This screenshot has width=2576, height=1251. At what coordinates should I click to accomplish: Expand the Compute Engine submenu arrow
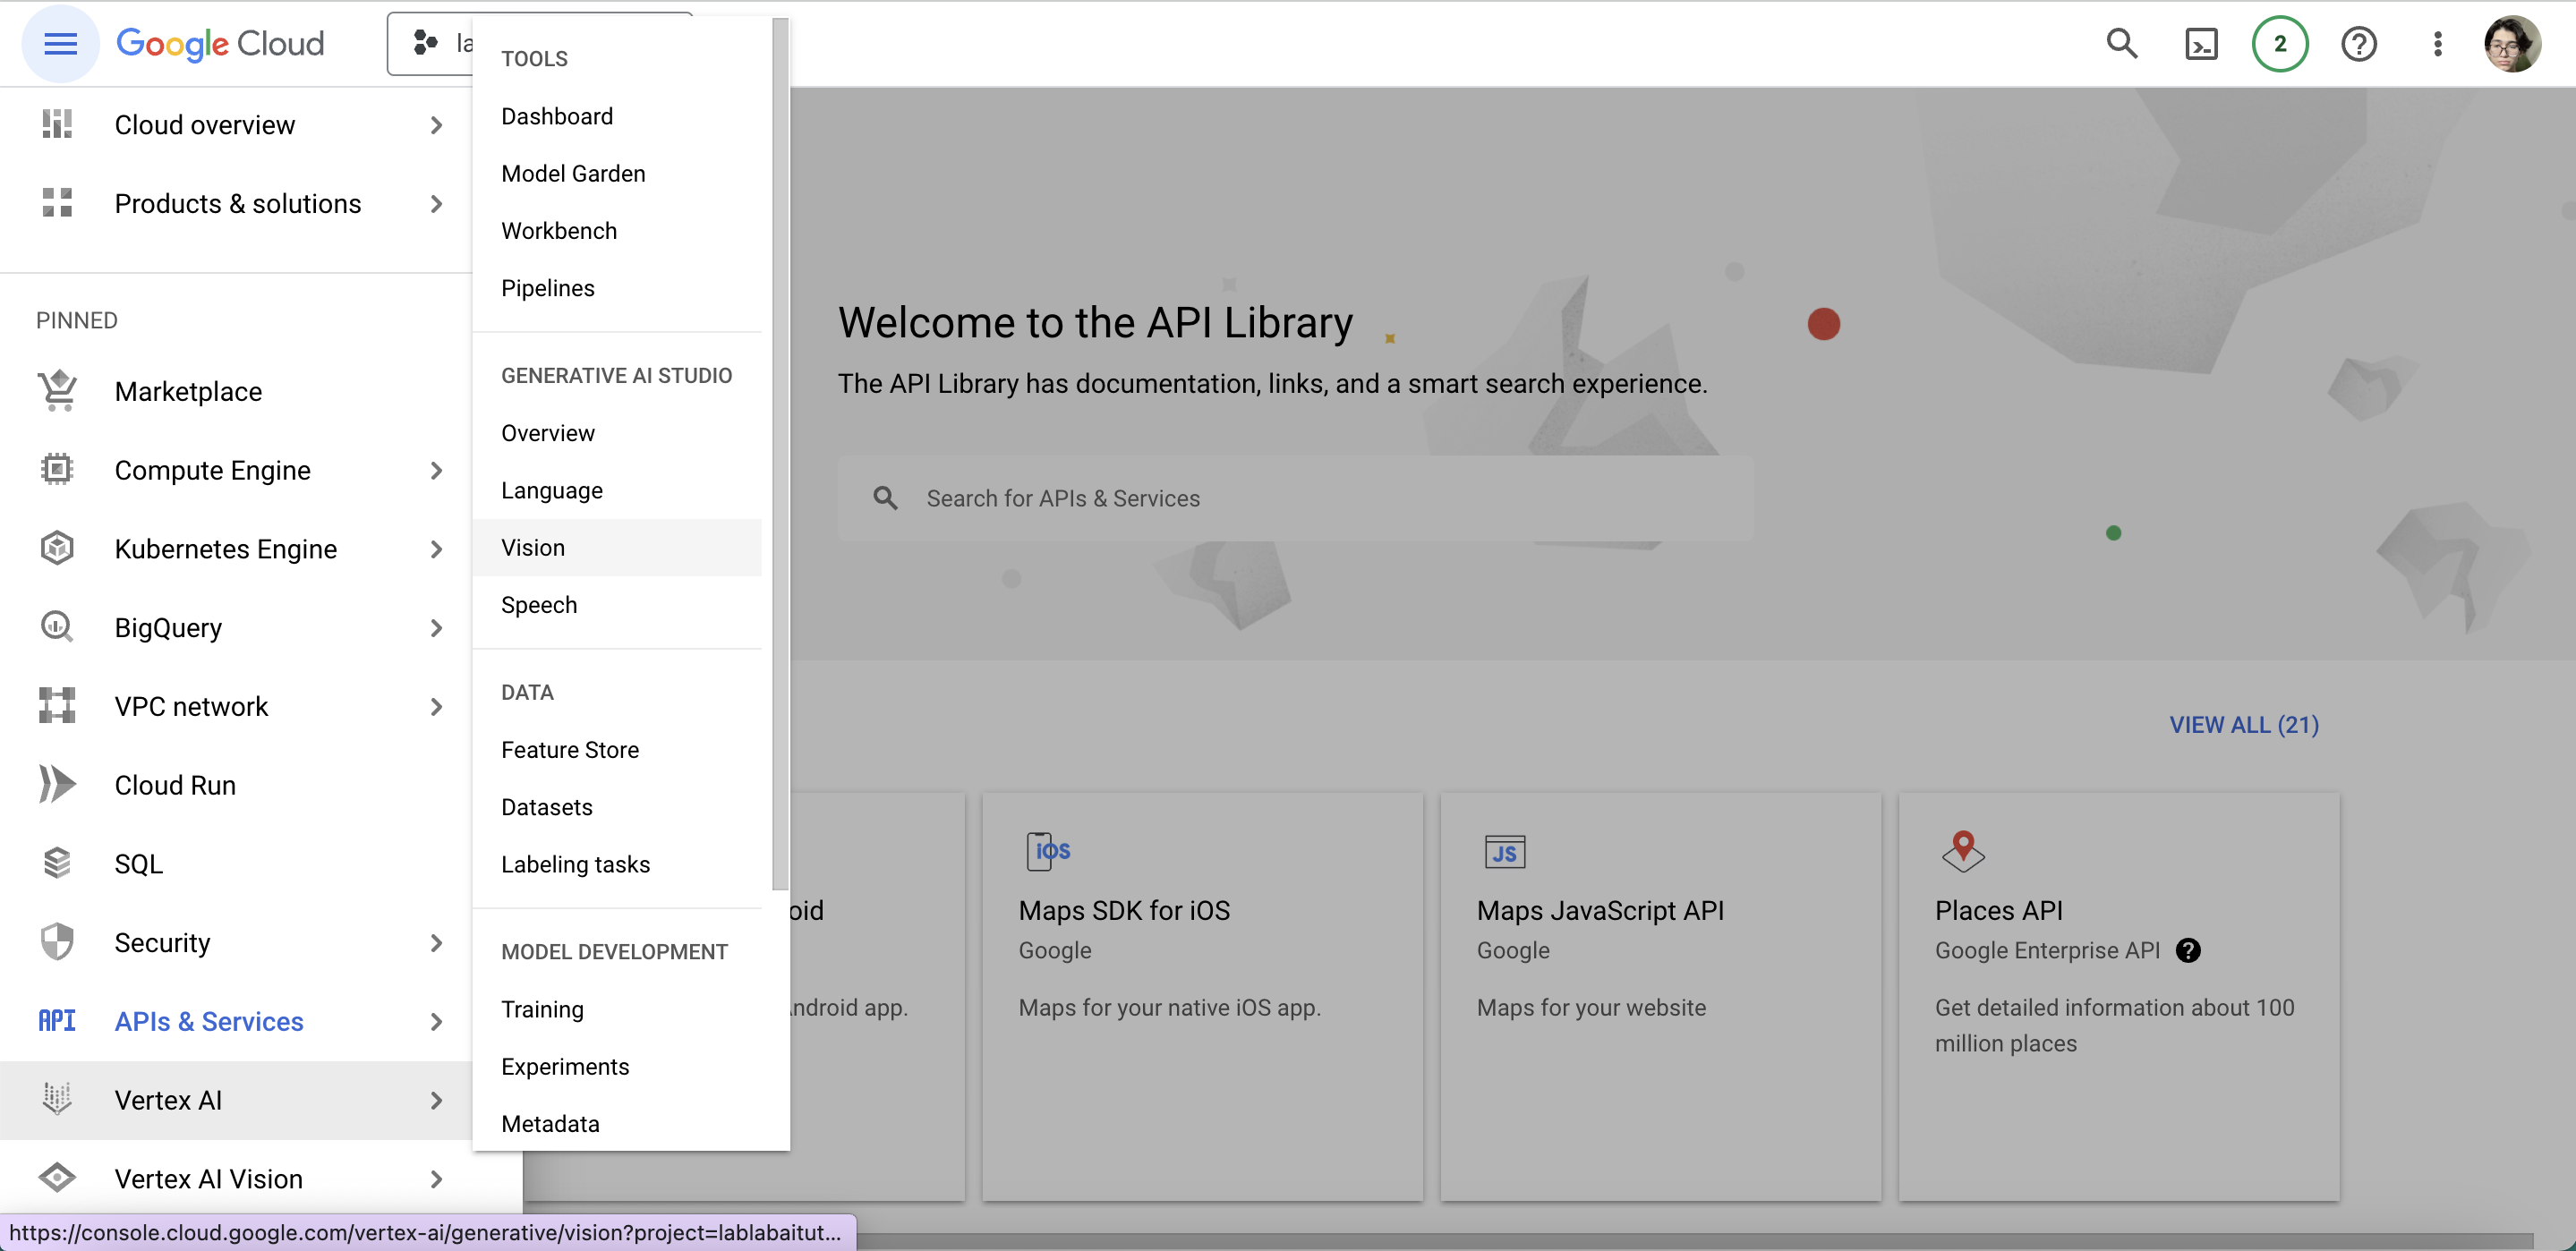tap(436, 470)
